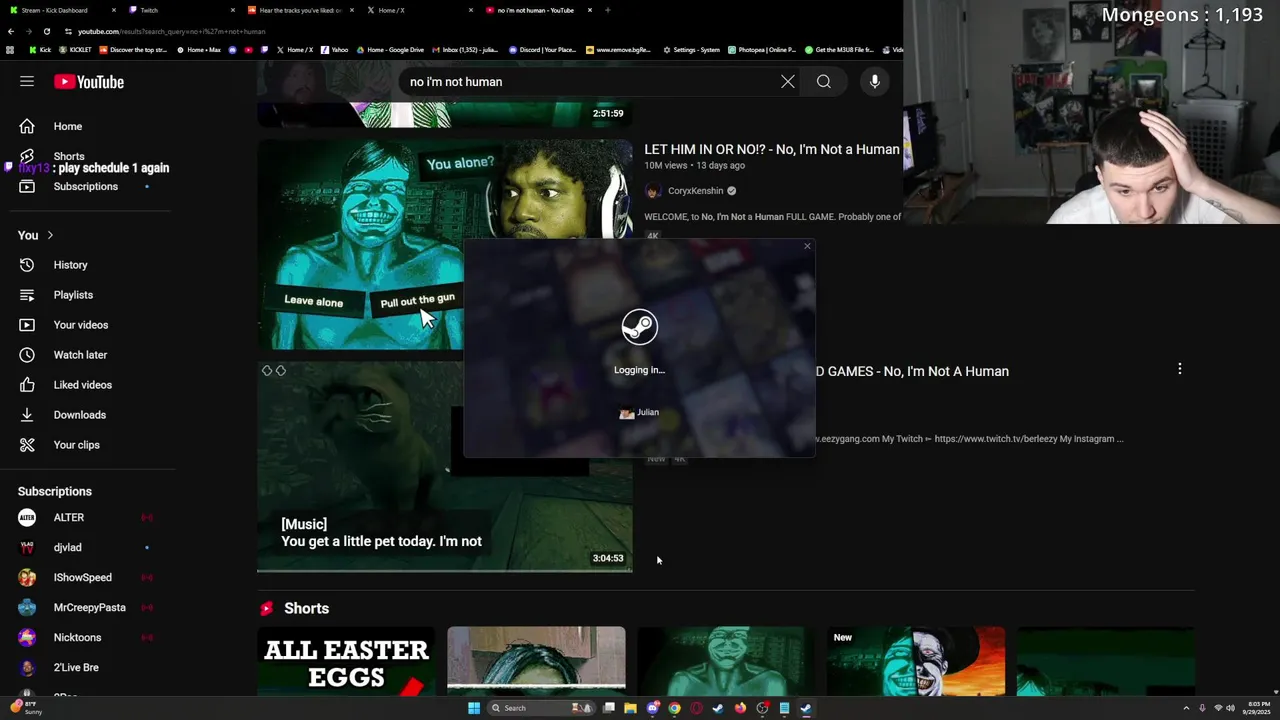The width and height of the screenshot is (1280, 720).
Task: Open the Windows Start menu
Action: tap(474, 708)
